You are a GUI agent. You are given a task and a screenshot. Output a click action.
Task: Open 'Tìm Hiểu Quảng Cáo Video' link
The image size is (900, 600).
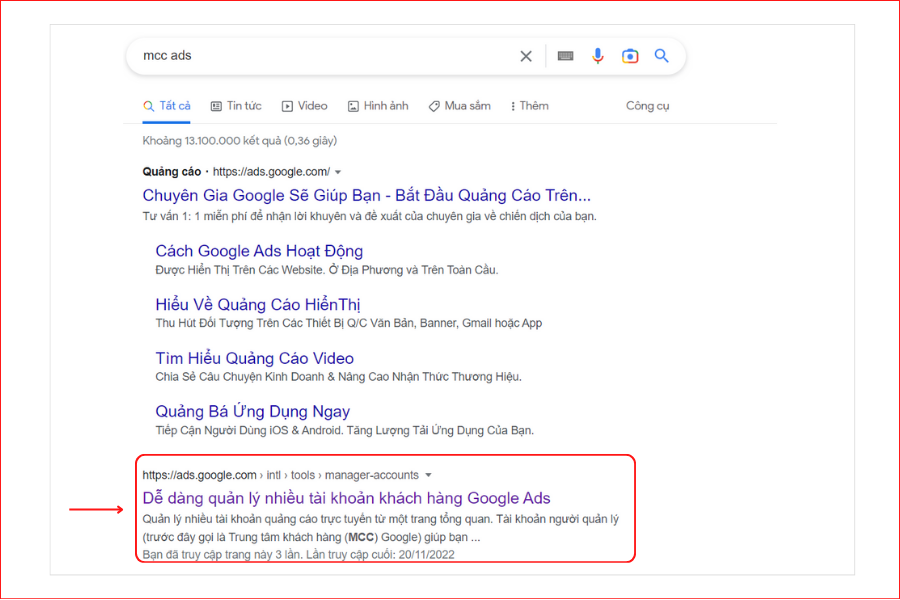(254, 358)
